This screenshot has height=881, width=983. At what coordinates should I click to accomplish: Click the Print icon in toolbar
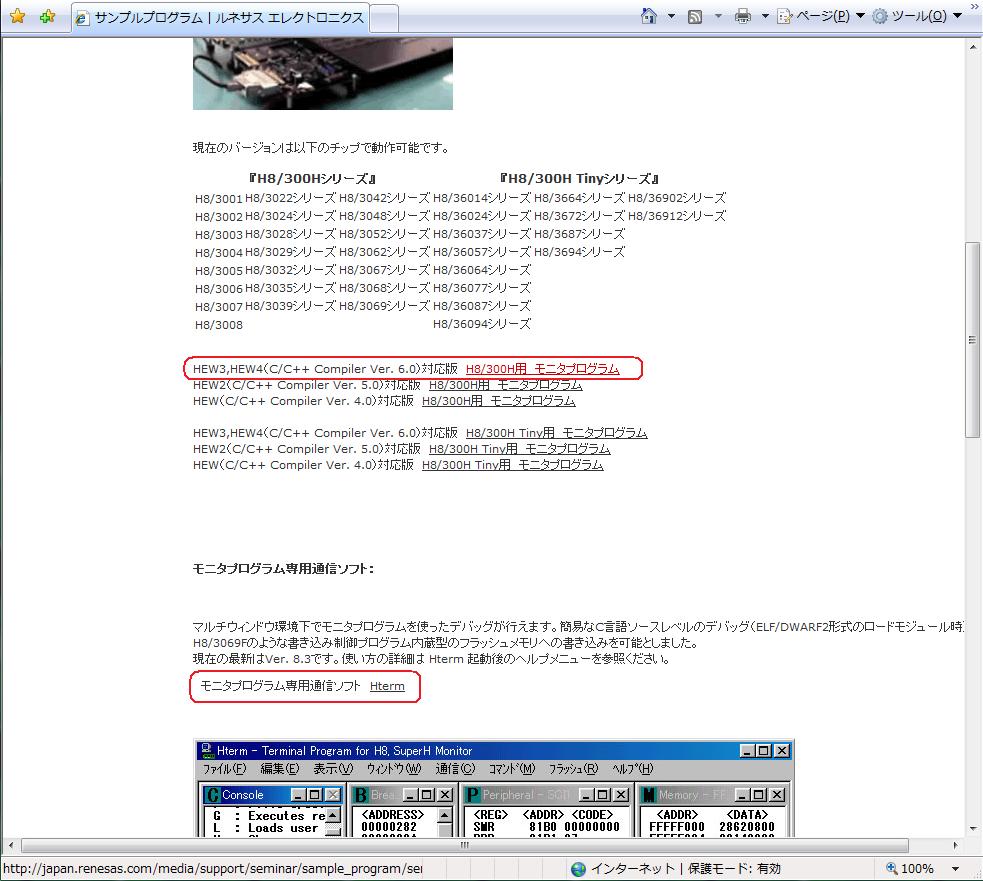[743, 16]
